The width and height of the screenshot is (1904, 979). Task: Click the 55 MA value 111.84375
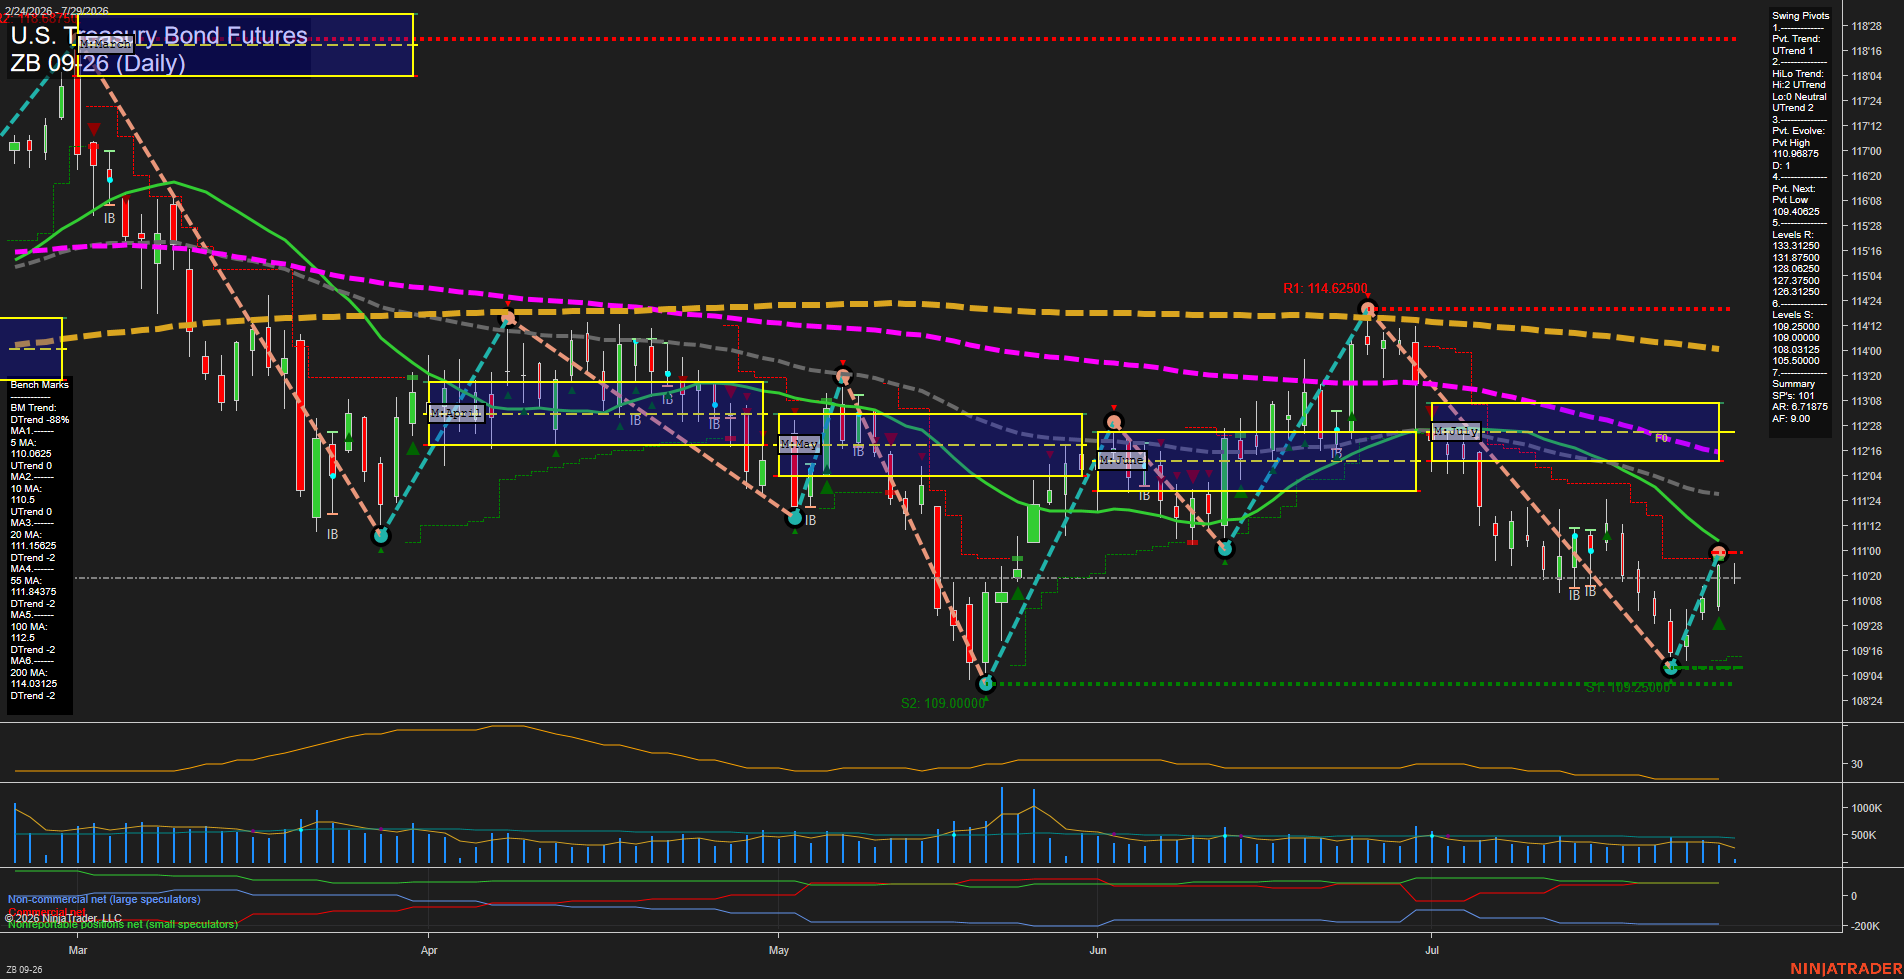[x=34, y=592]
